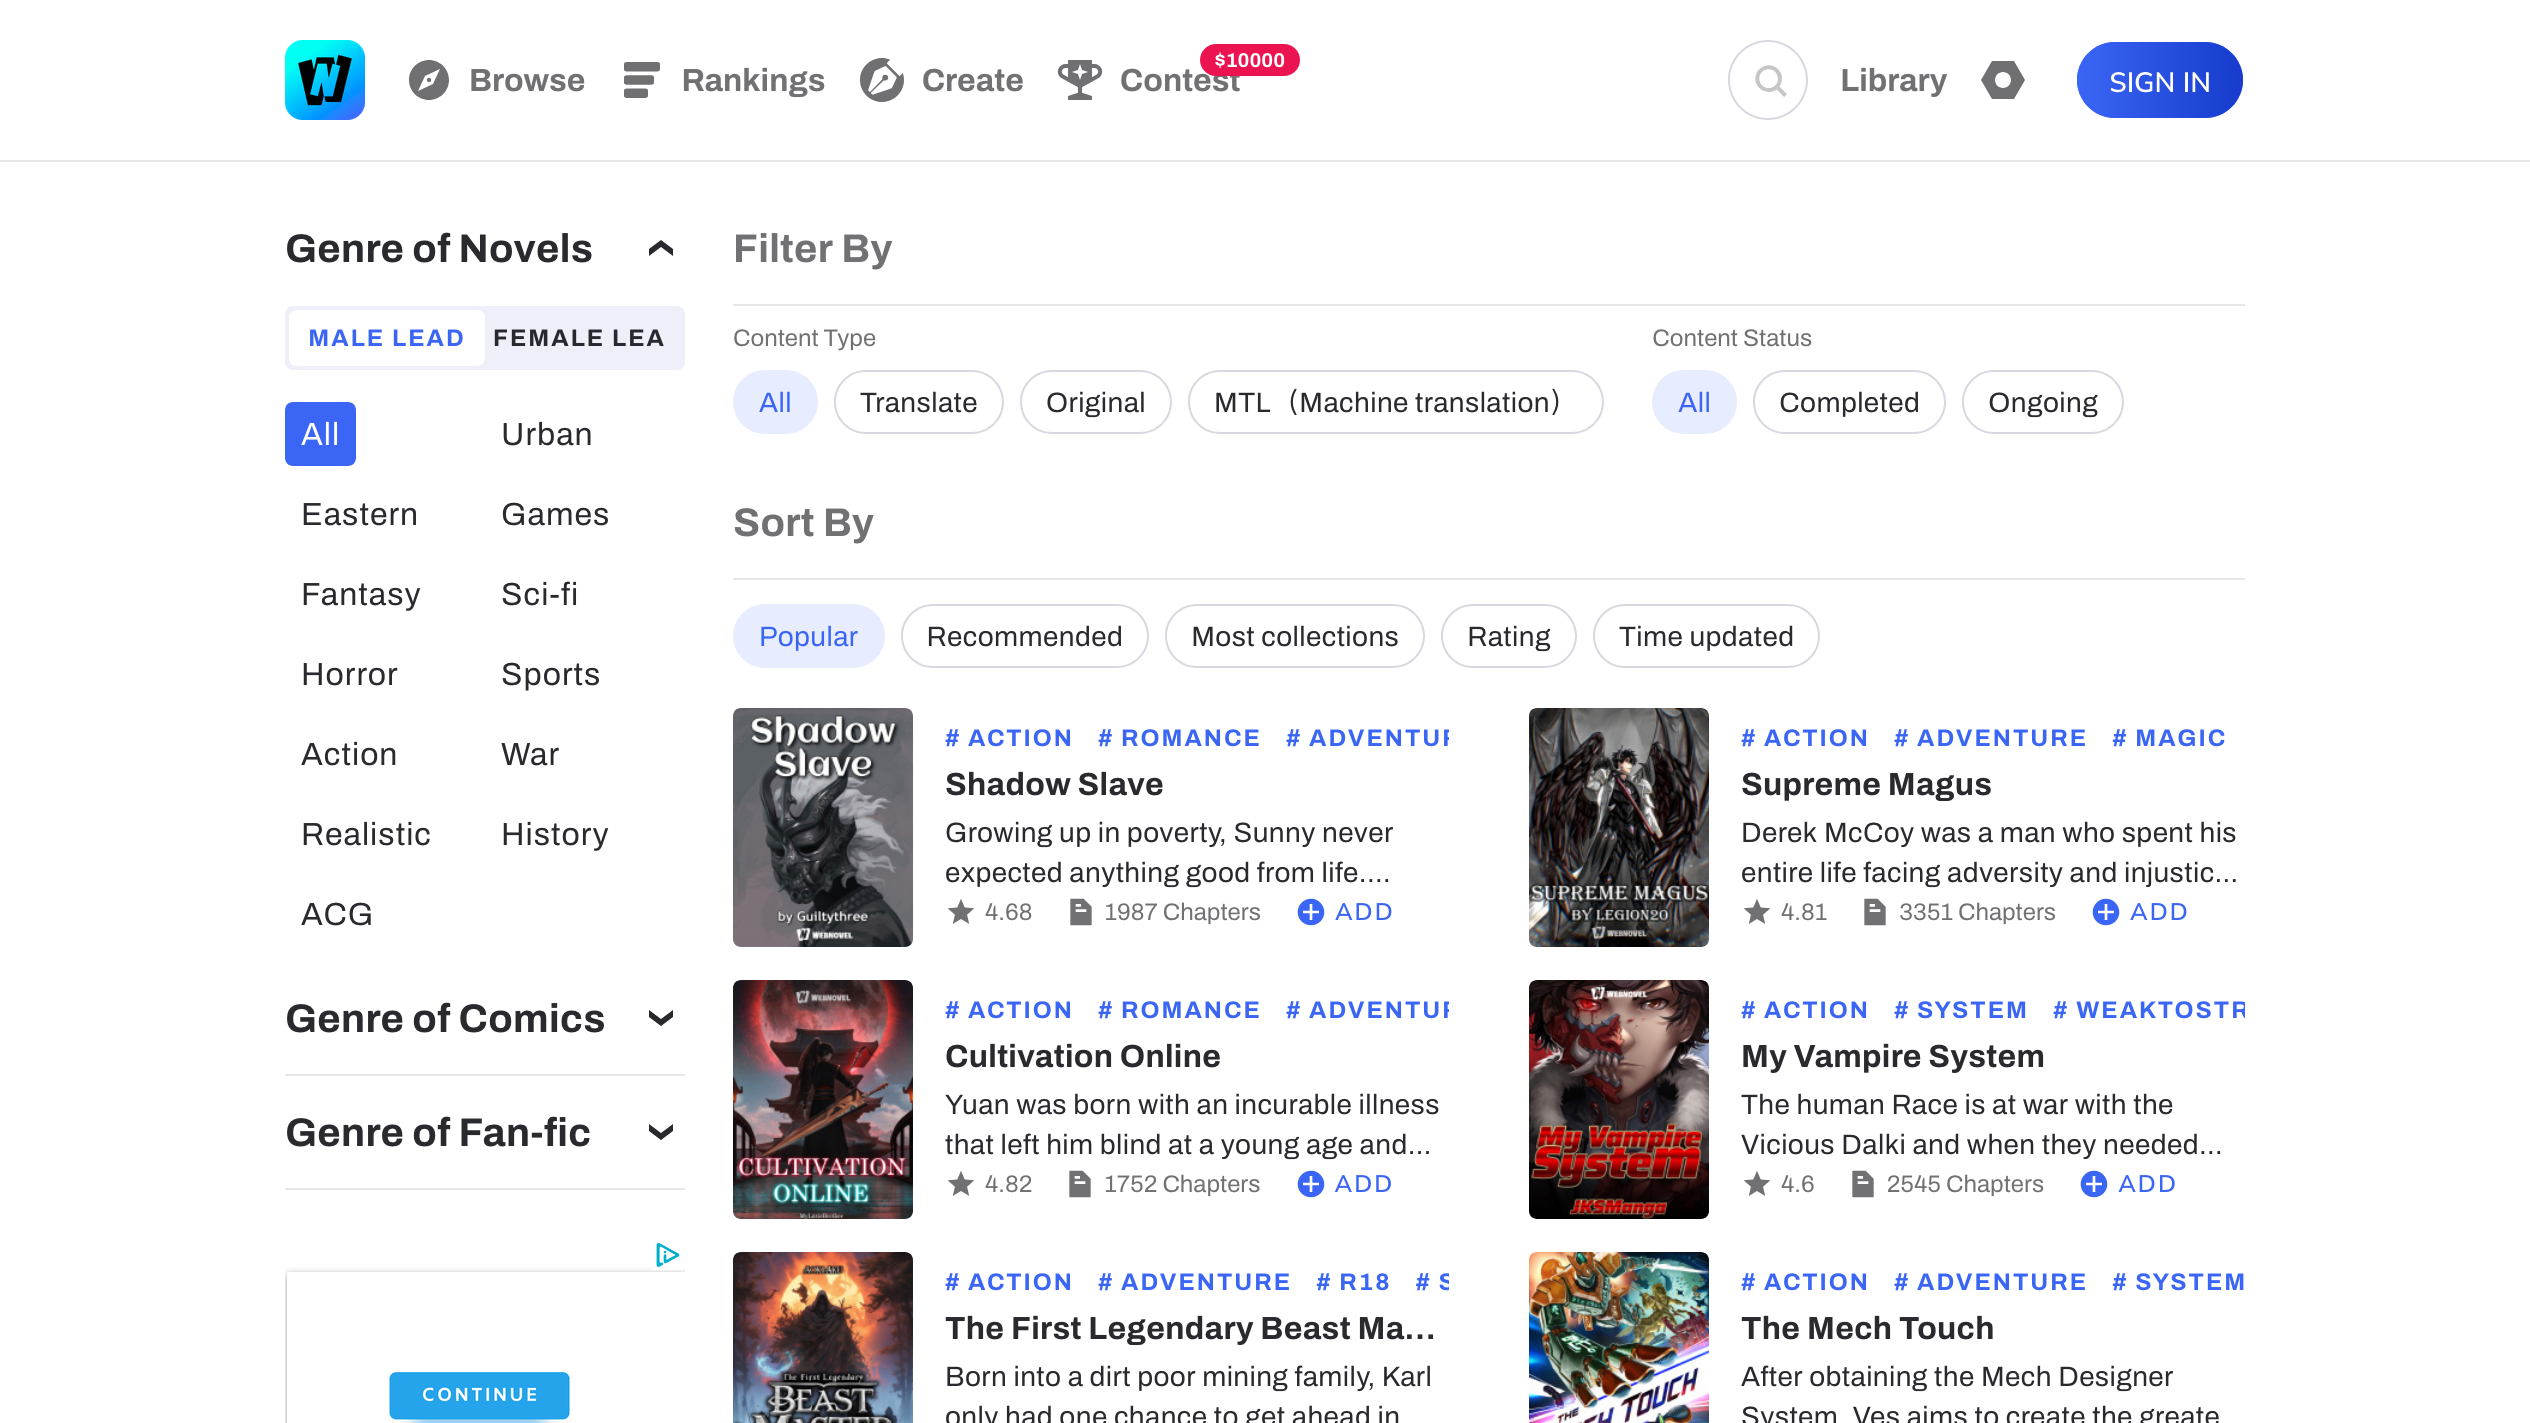This screenshot has height=1423, width=2530.
Task: Open the hexagon settings icon
Action: (2003, 80)
